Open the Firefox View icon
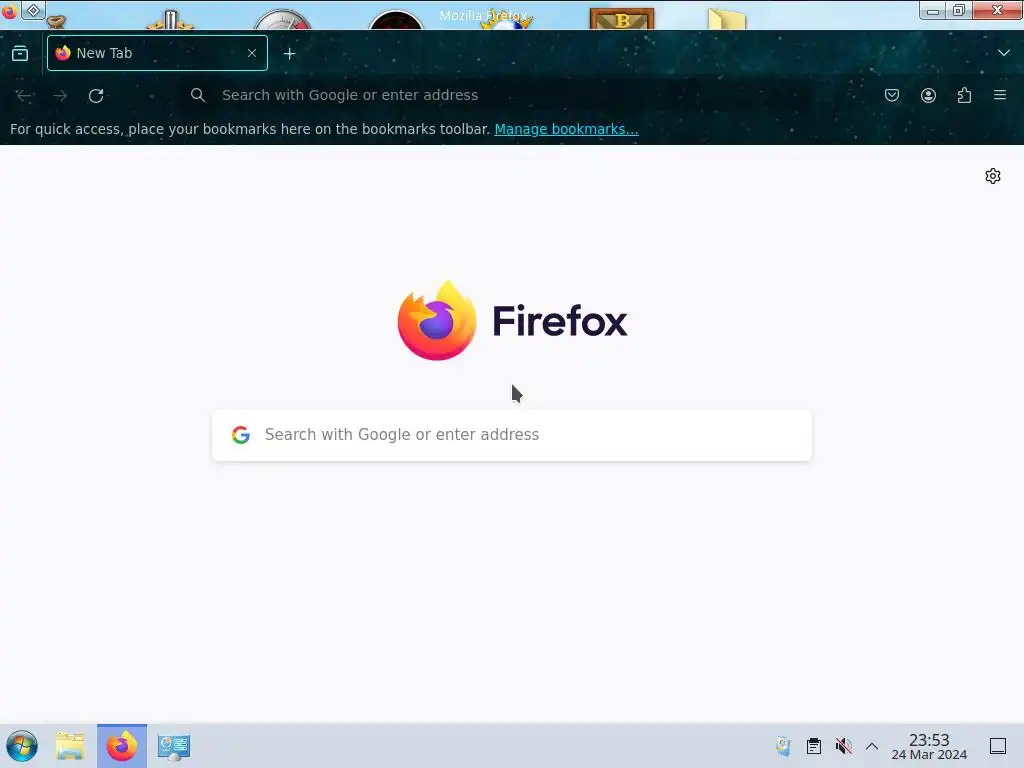1024x768 pixels. [x=20, y=54]
